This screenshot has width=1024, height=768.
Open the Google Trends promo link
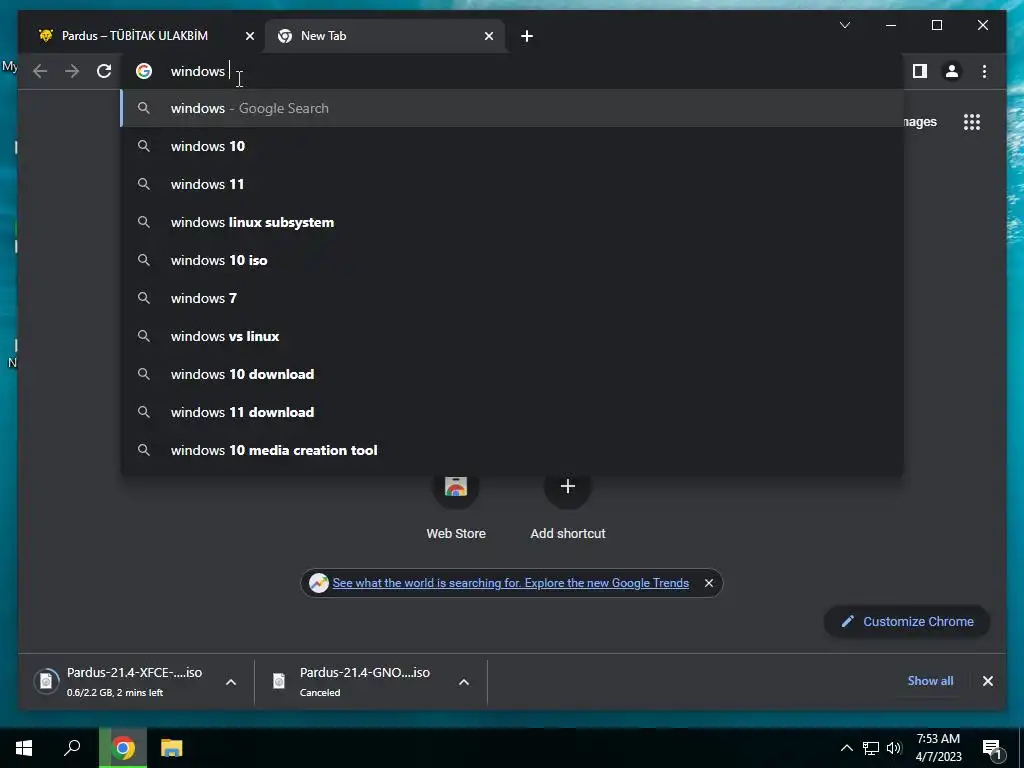(510, 583)
